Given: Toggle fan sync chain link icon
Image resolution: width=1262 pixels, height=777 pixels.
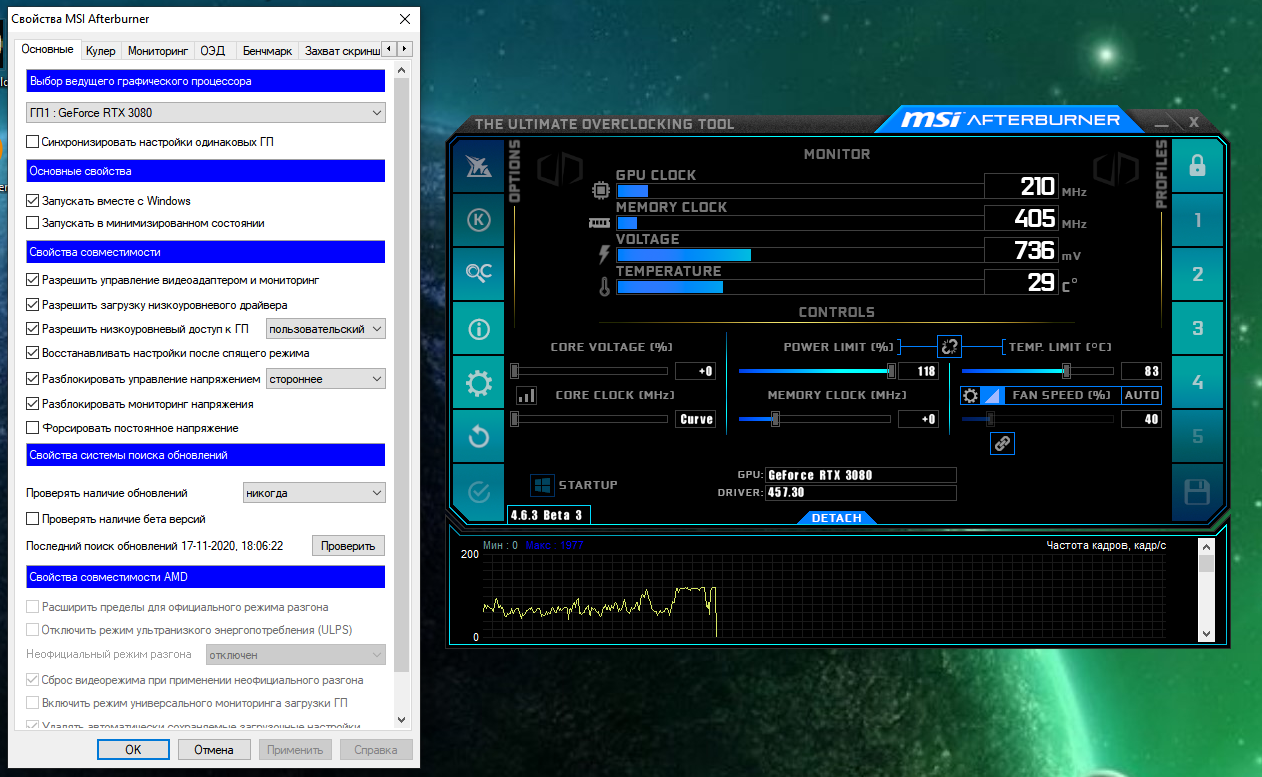Looking at the screenshot, I should click(x=1003, y=443).
